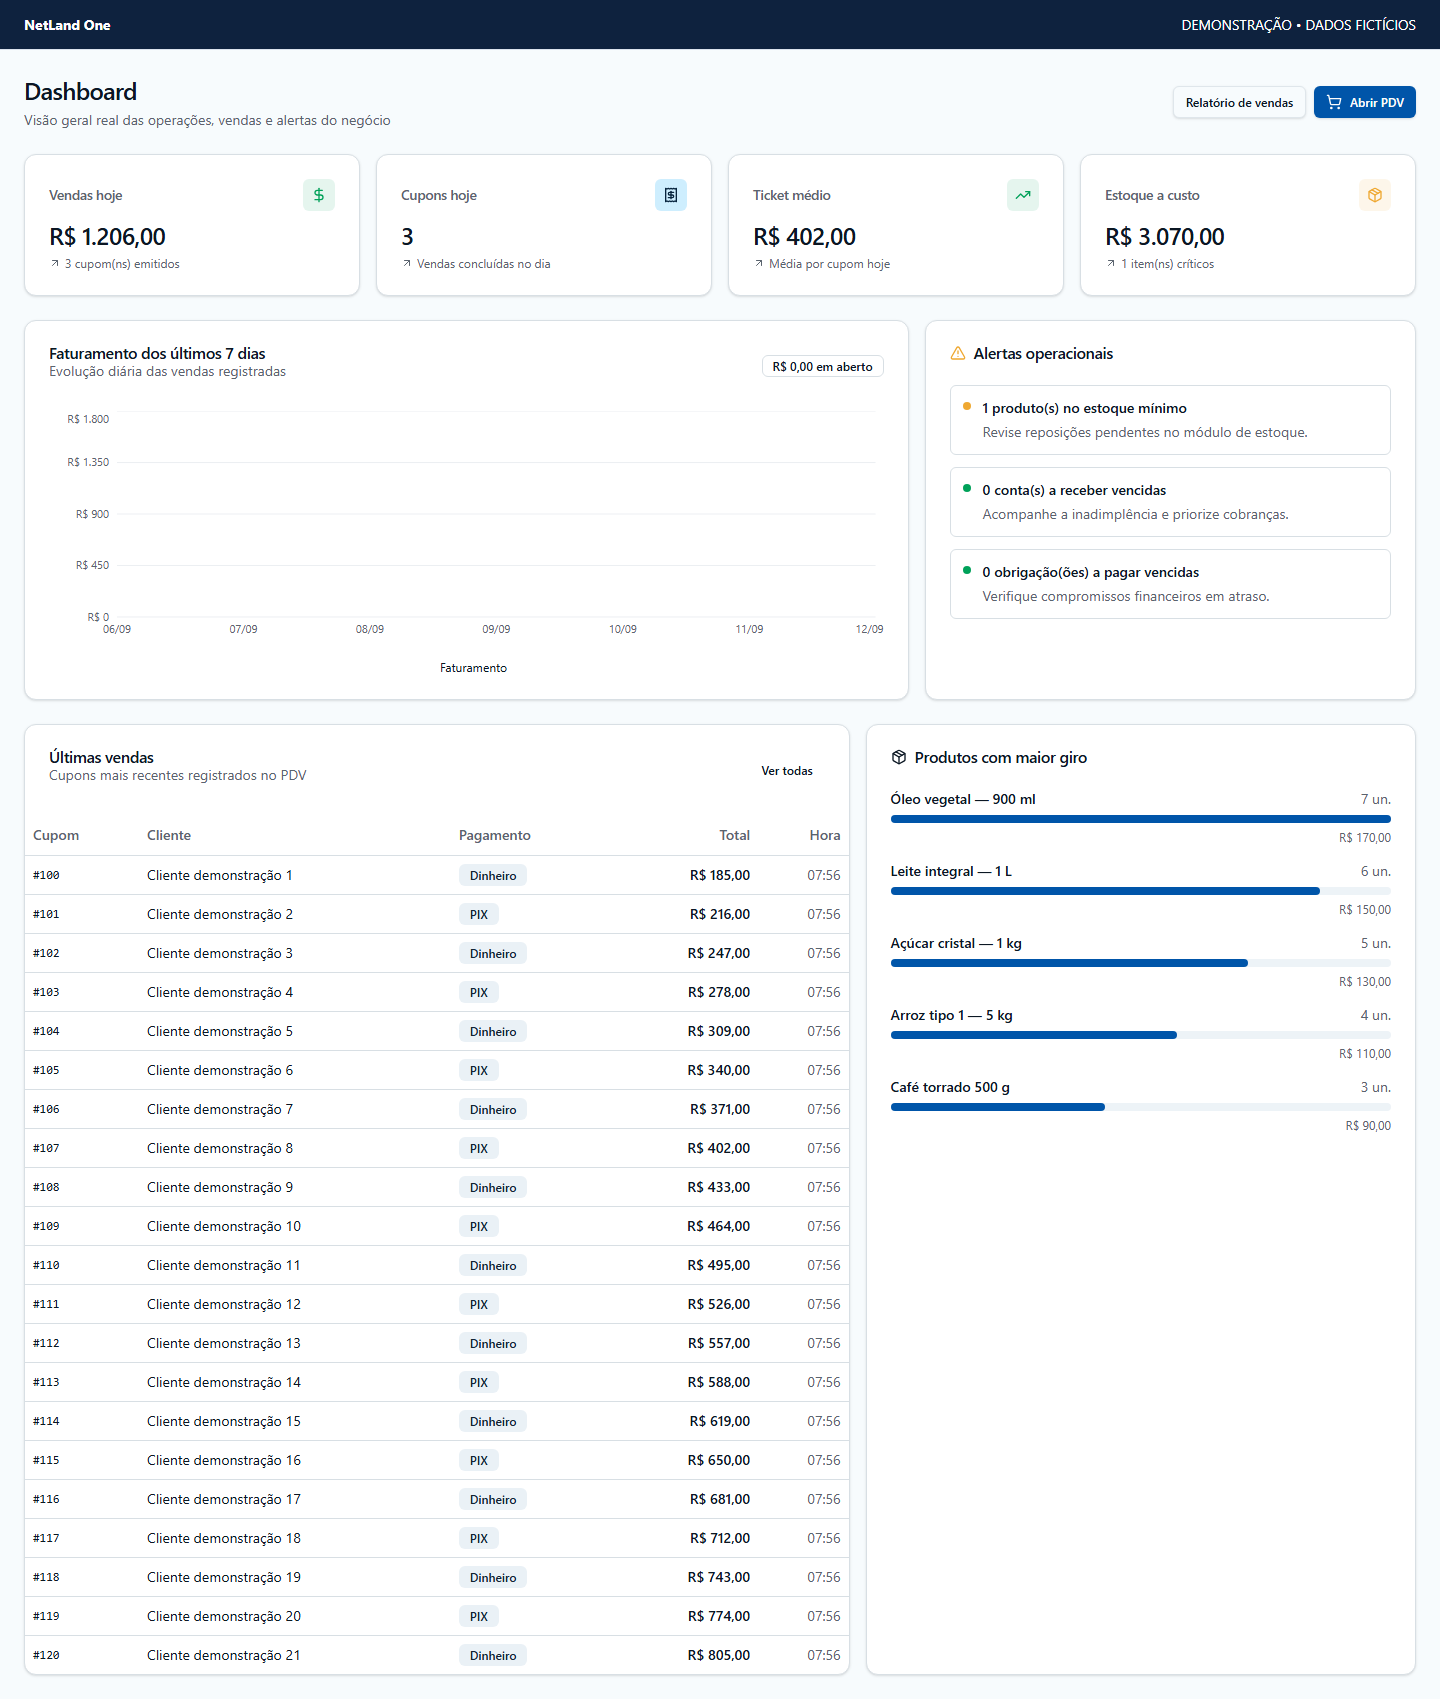Click the 09/09 date label on the chart
Image resolution: width=1440 pixels, height=1699 pixels.
[496, 629]
